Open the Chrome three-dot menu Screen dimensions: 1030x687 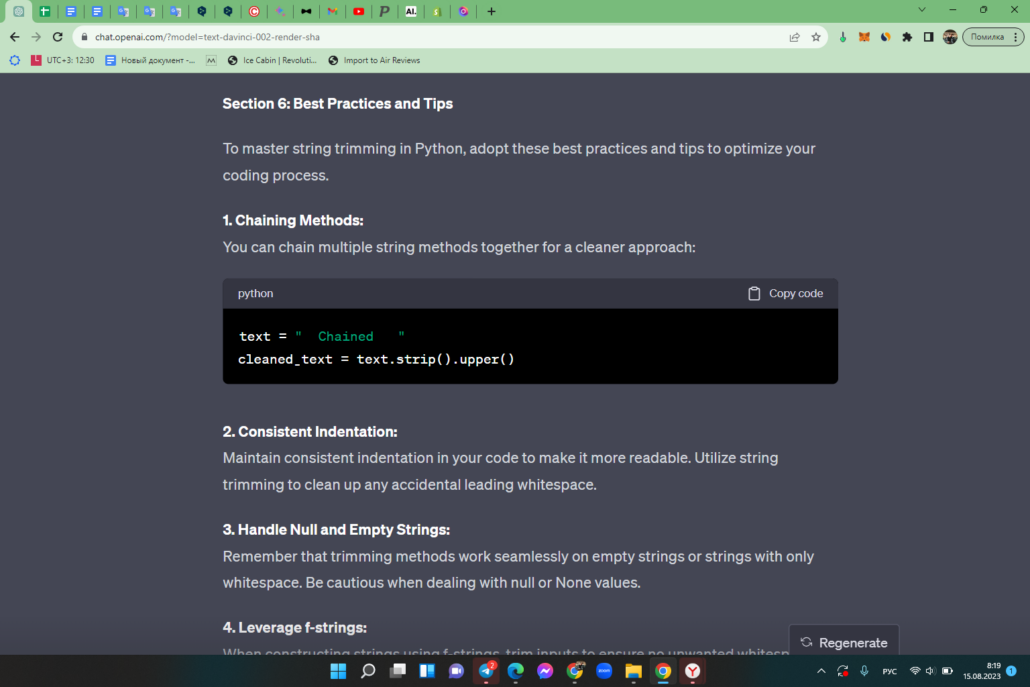pos(1016,37)
